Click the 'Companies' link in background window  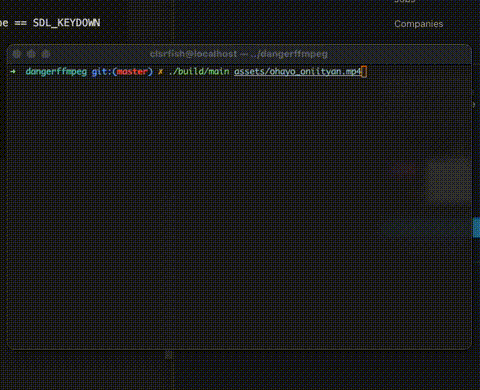[x=419, y=24]
